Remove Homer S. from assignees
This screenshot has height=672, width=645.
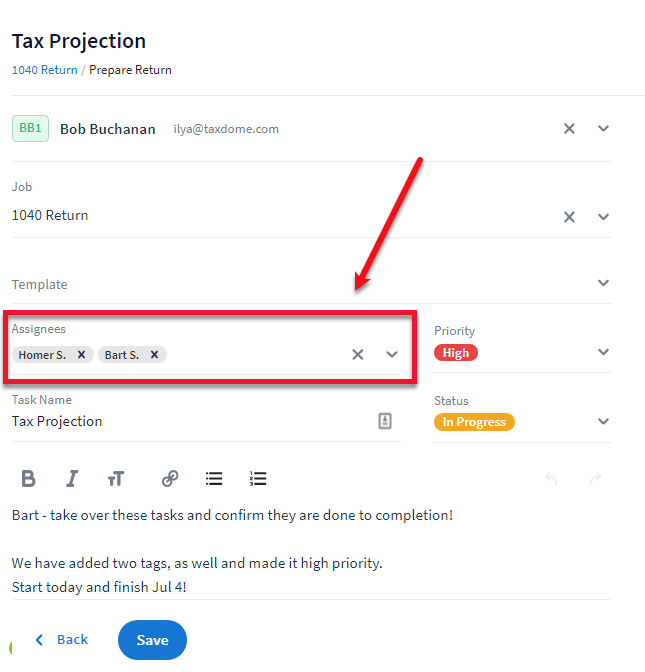coord(82,354)
